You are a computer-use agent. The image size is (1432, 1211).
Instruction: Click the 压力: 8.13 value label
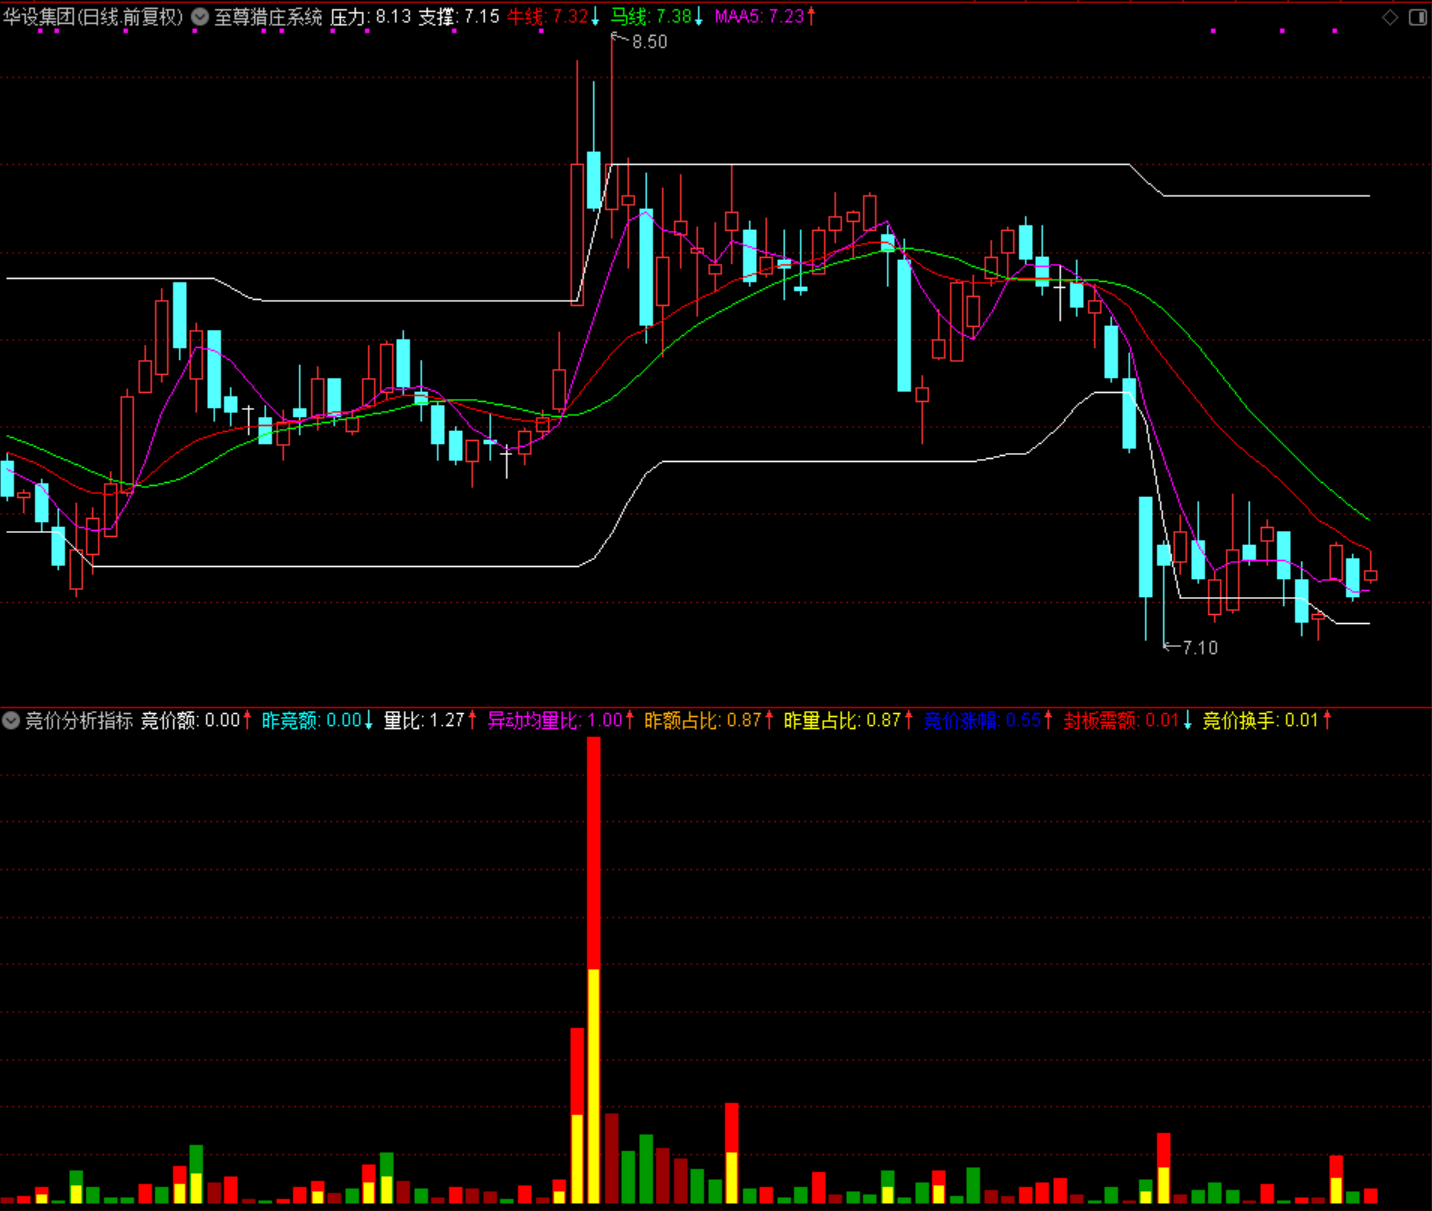click(371, 17)
